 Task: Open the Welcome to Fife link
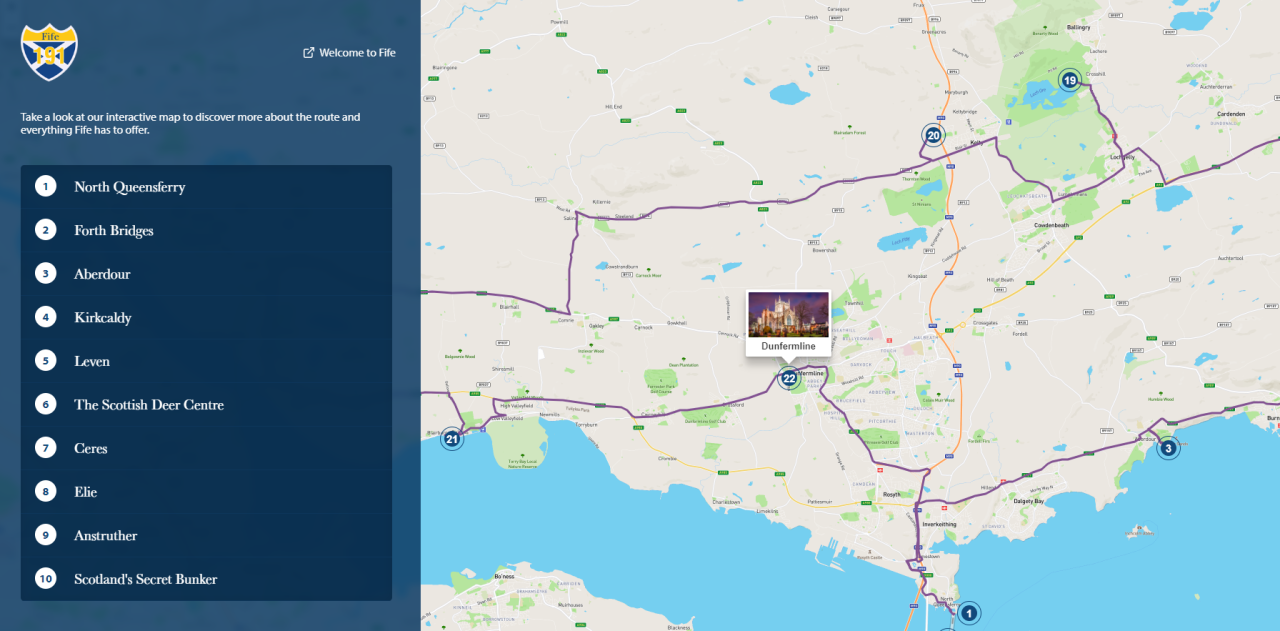click(x=356, y=52)
